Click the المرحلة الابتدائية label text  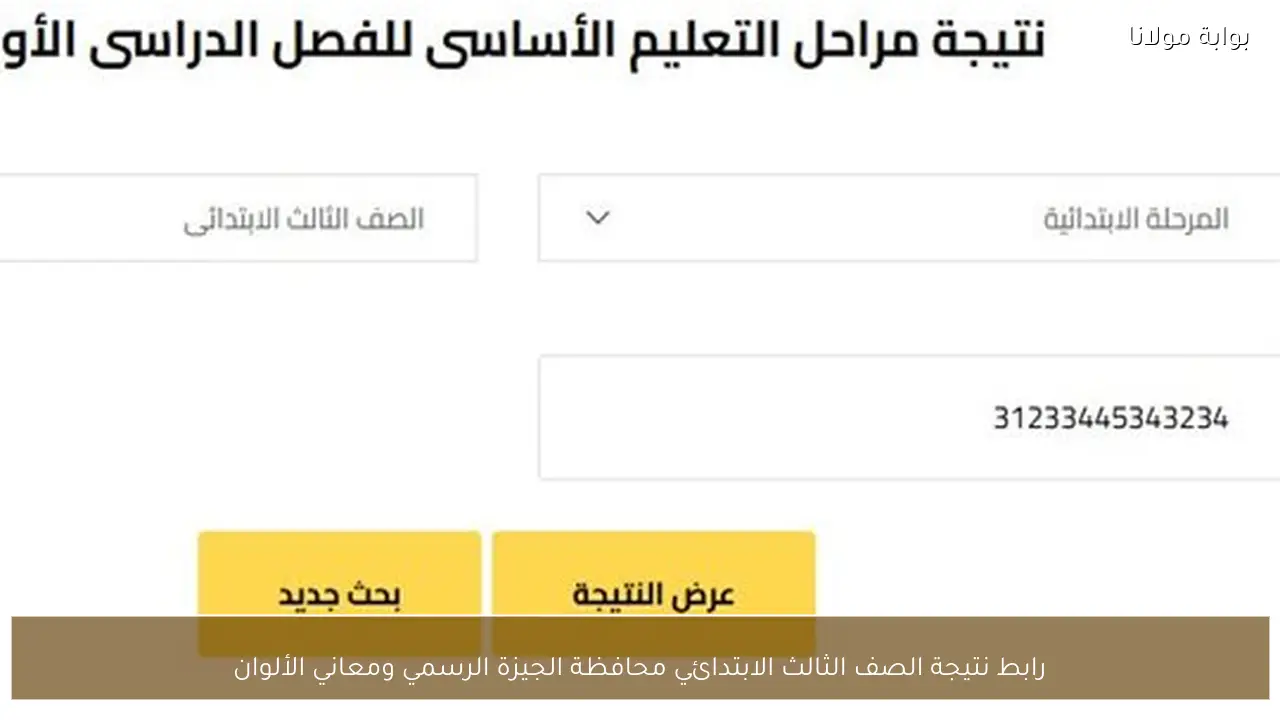tap(1133, 218)
